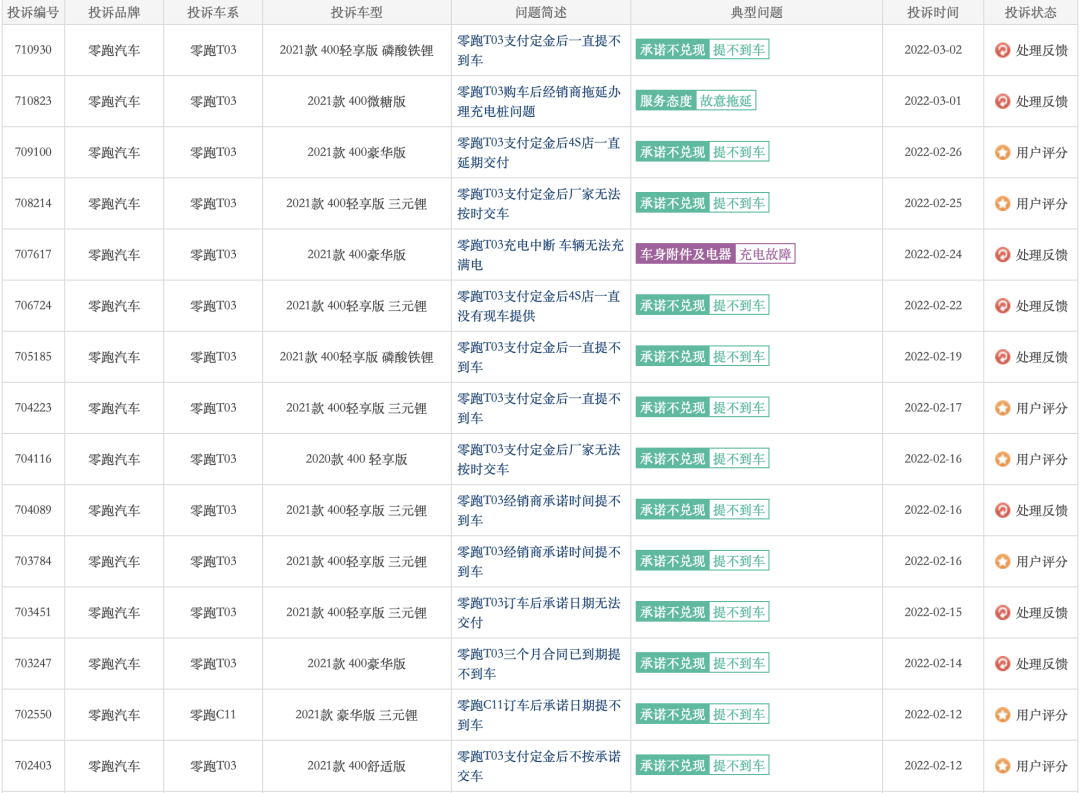Open complaint 704223 problem summary link
1080x793 pixels.
[x=539, y=408]
